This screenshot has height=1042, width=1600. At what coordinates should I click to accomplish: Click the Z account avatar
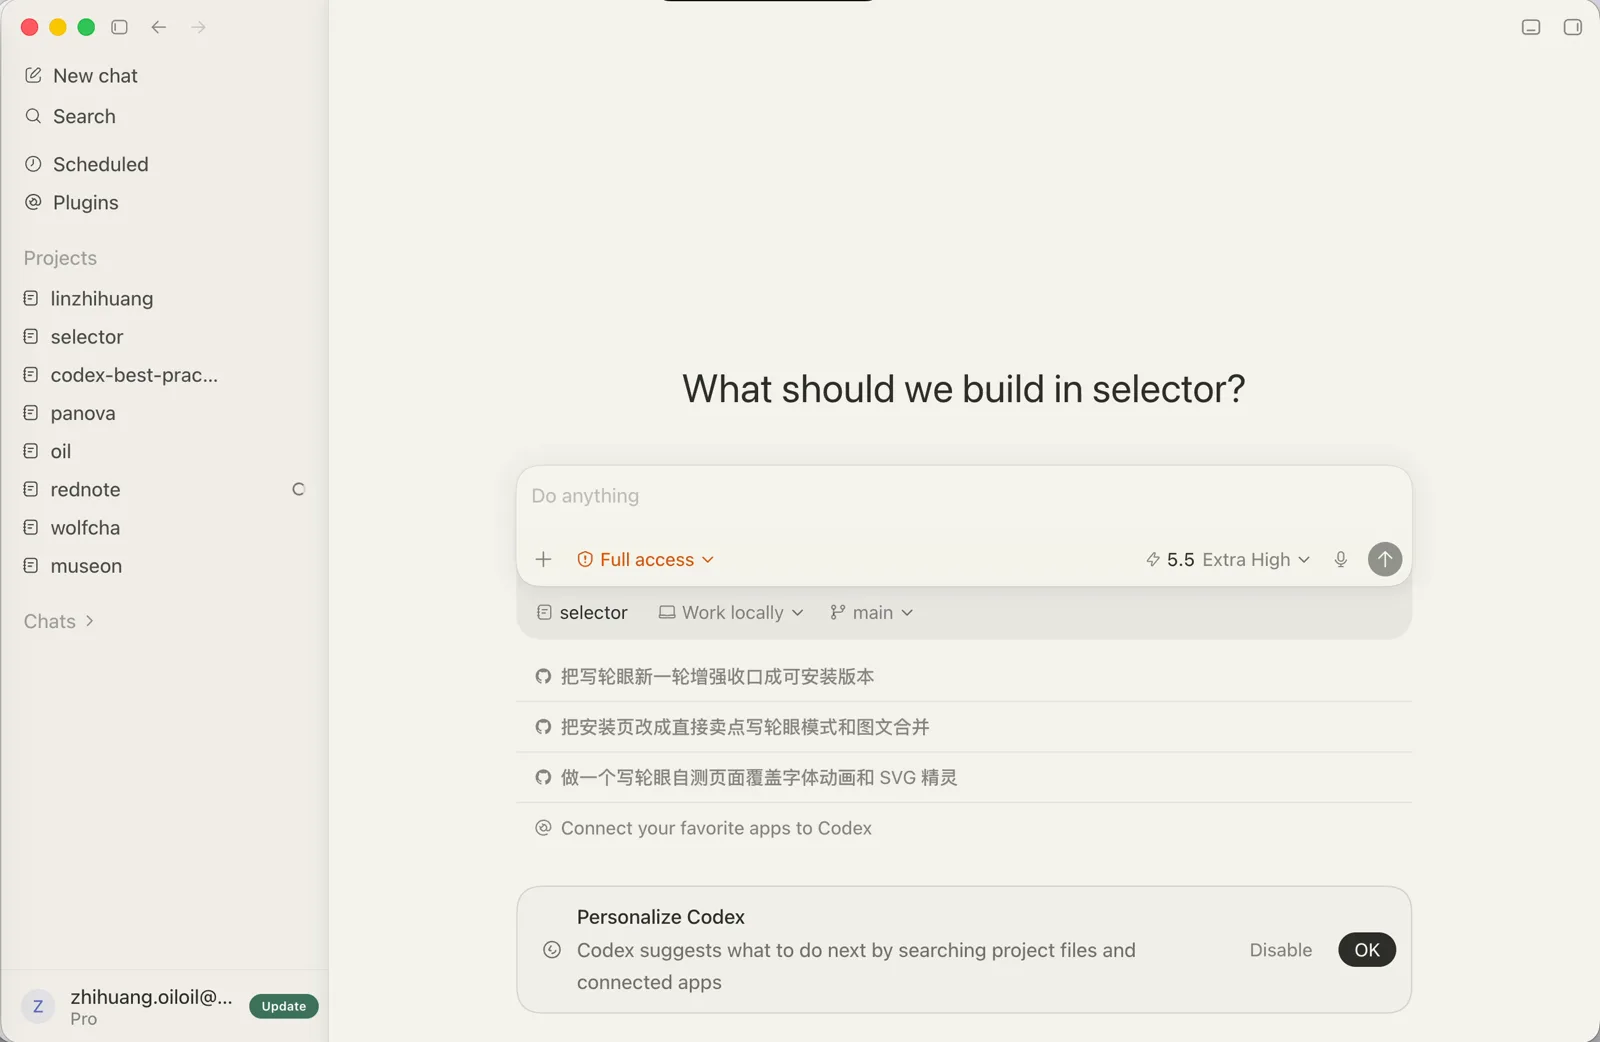tap(38, 1006)
